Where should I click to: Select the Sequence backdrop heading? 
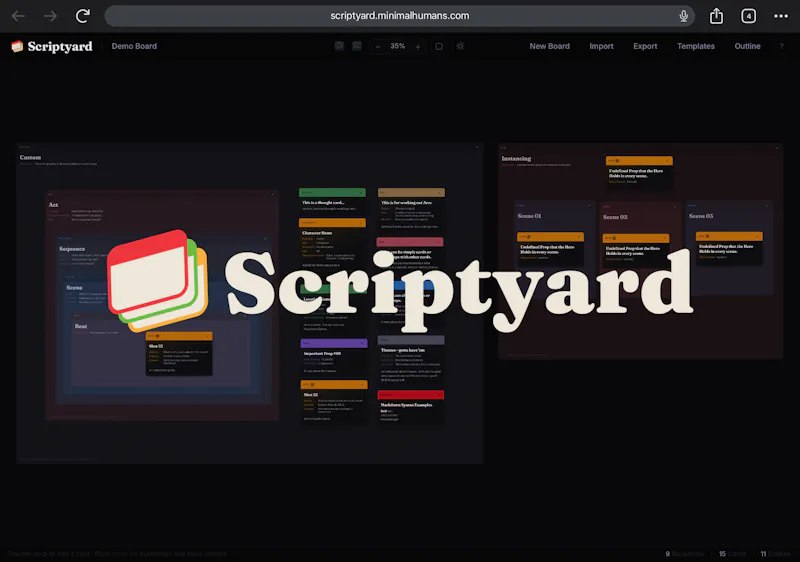point(72,248)
